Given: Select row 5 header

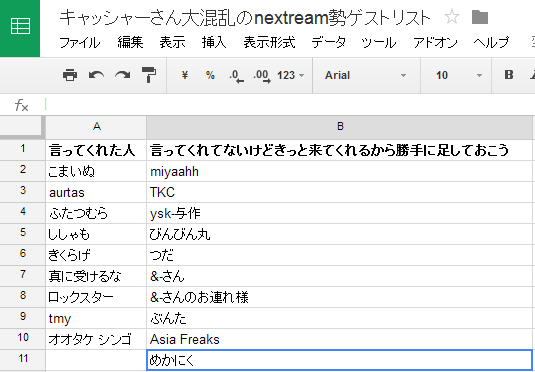Looking at the screenshot, I should click(x=23, y=233).
